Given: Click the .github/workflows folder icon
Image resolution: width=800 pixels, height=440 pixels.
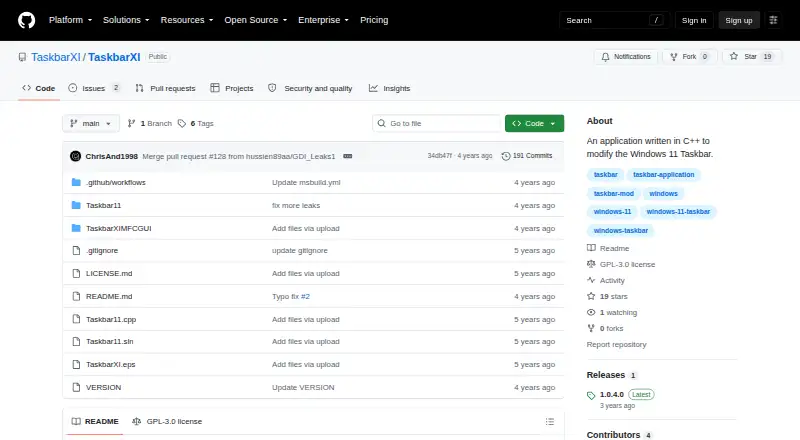Looking at the screenshot, I should pos(76,182).
